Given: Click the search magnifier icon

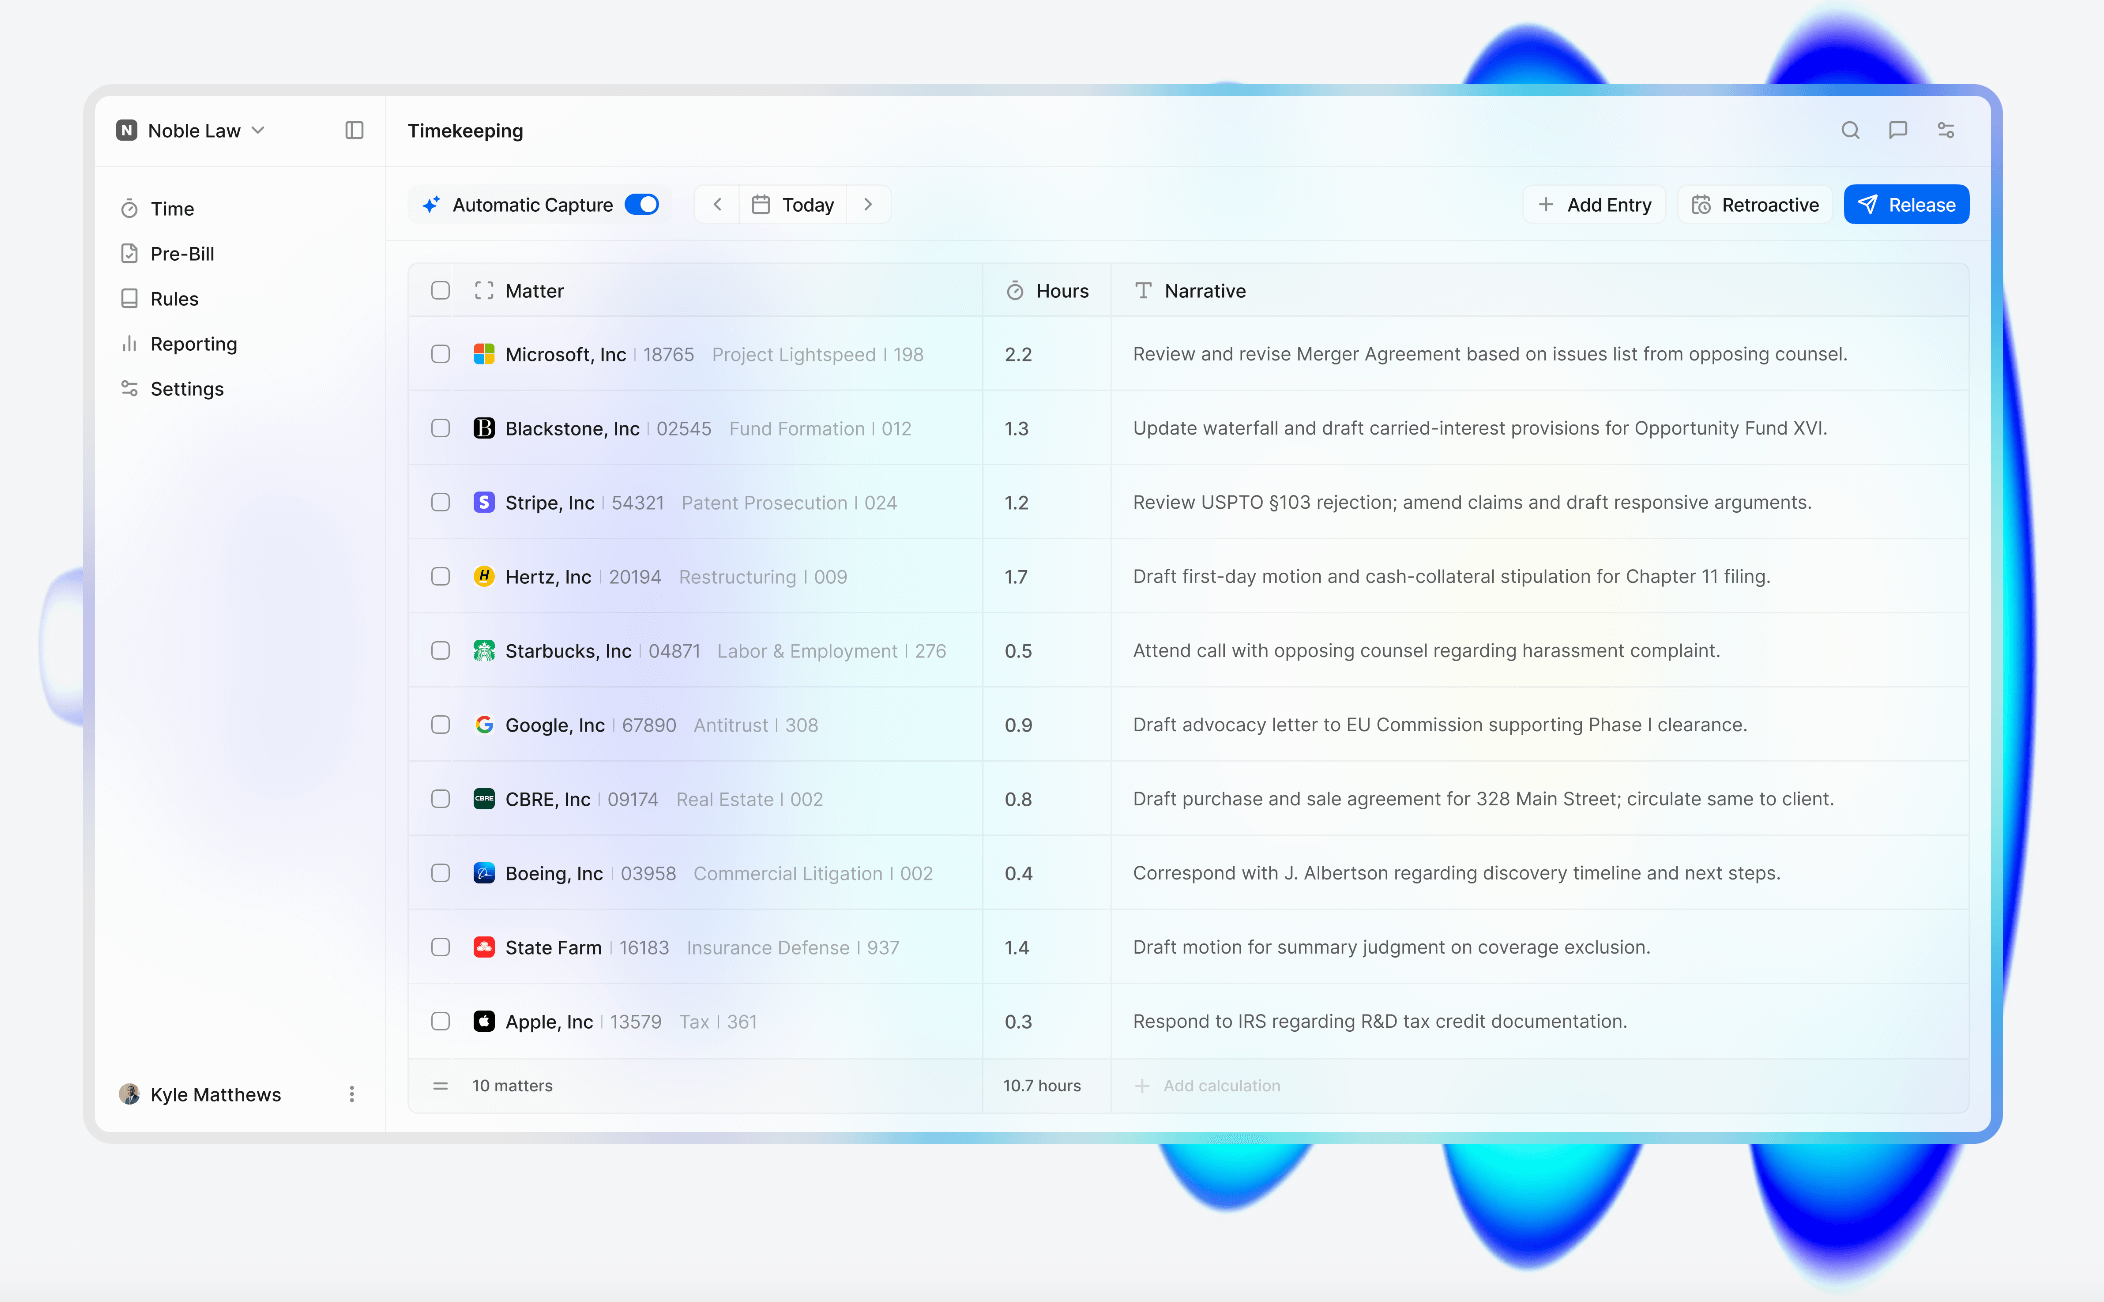Looking at the screenshot, I should (x=1850, y=130).
